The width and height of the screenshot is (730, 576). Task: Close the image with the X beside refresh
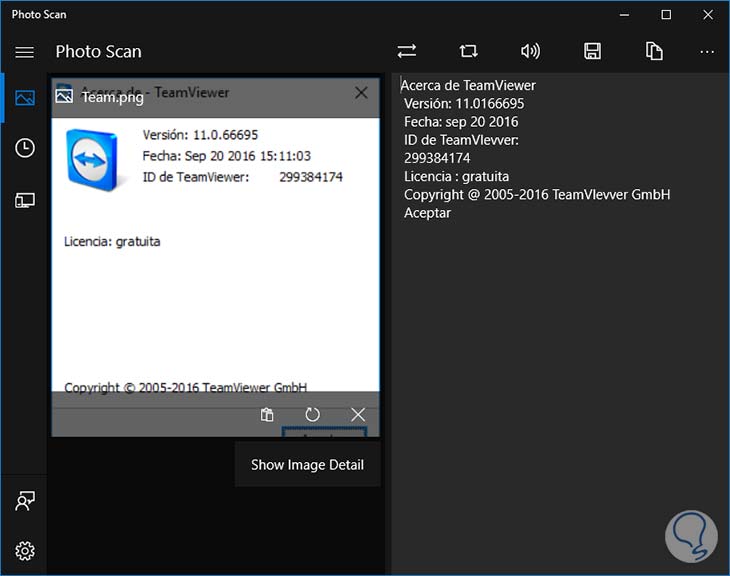pos(358,414)
